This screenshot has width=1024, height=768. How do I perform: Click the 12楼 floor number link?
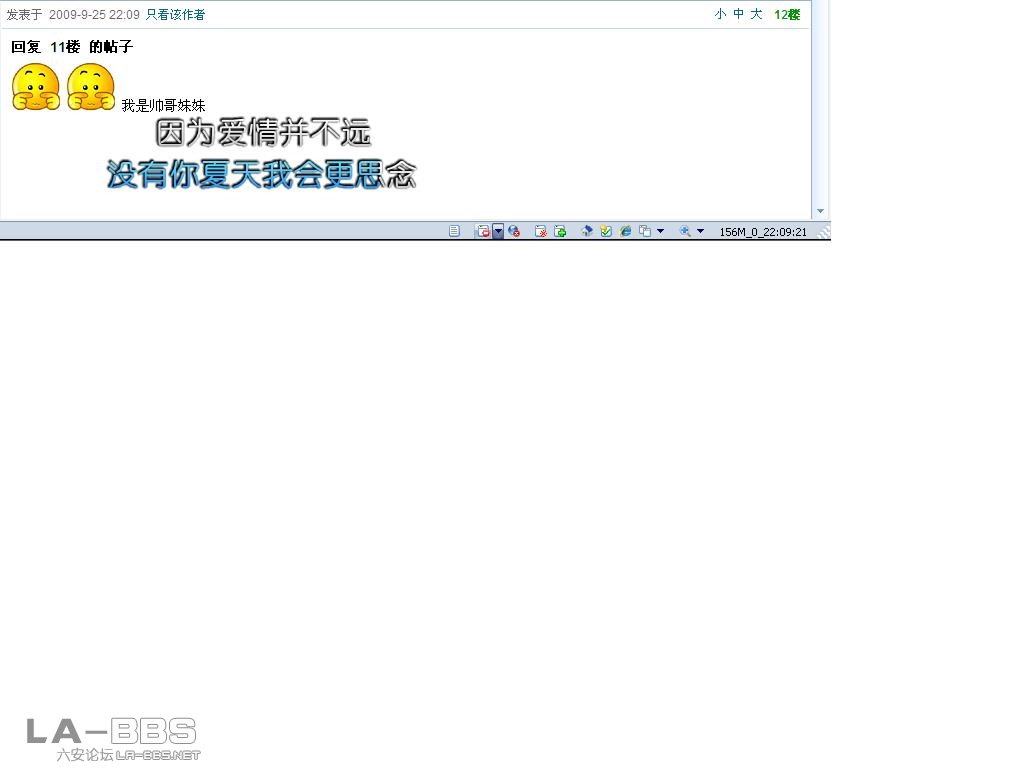click(787, 14)
